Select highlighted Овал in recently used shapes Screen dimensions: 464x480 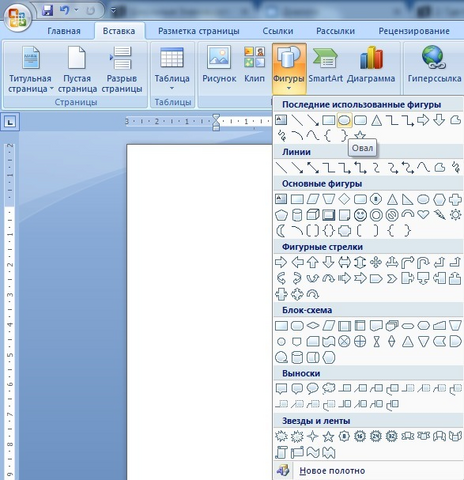click(x=344, y=120)
